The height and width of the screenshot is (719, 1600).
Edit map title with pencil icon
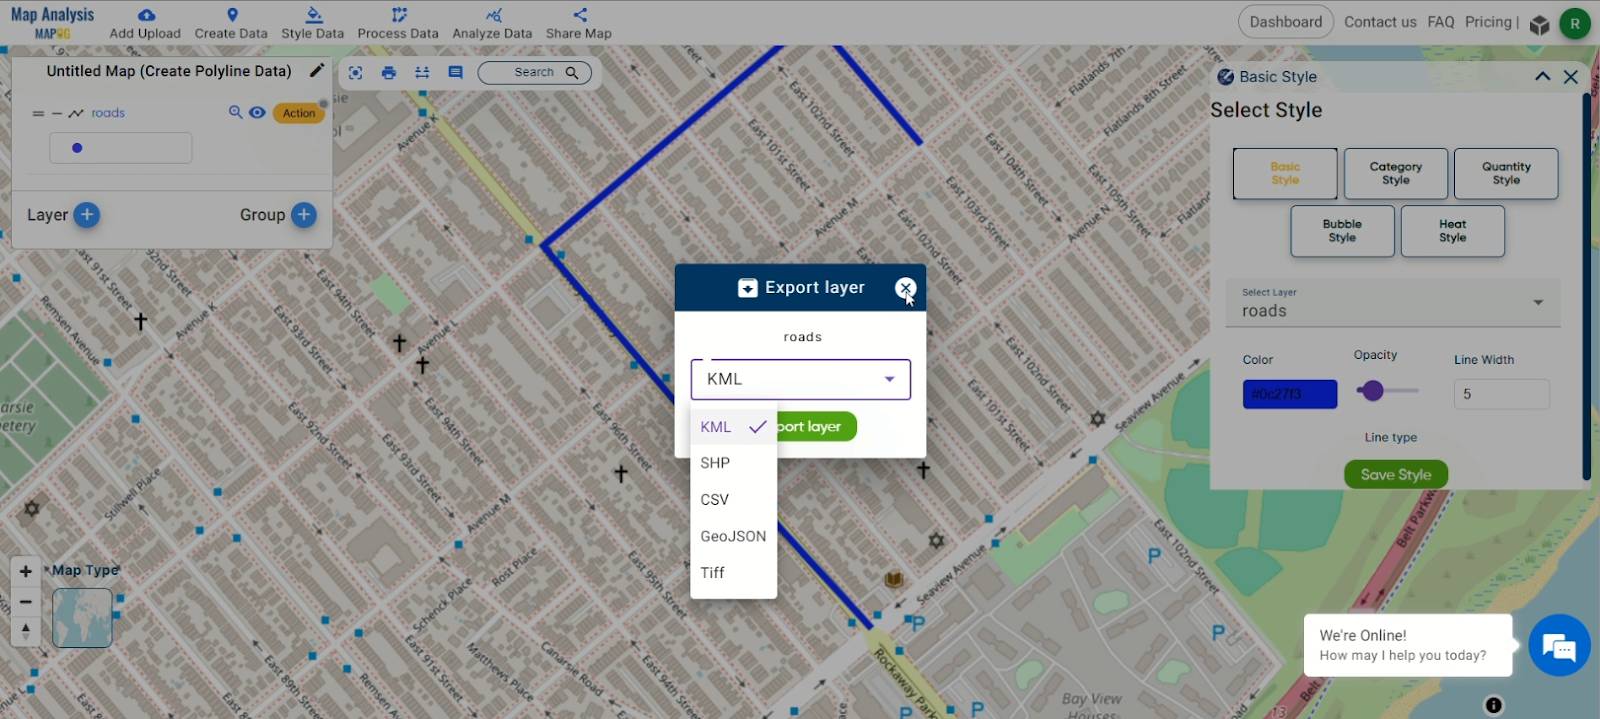(x=317, y=70)
